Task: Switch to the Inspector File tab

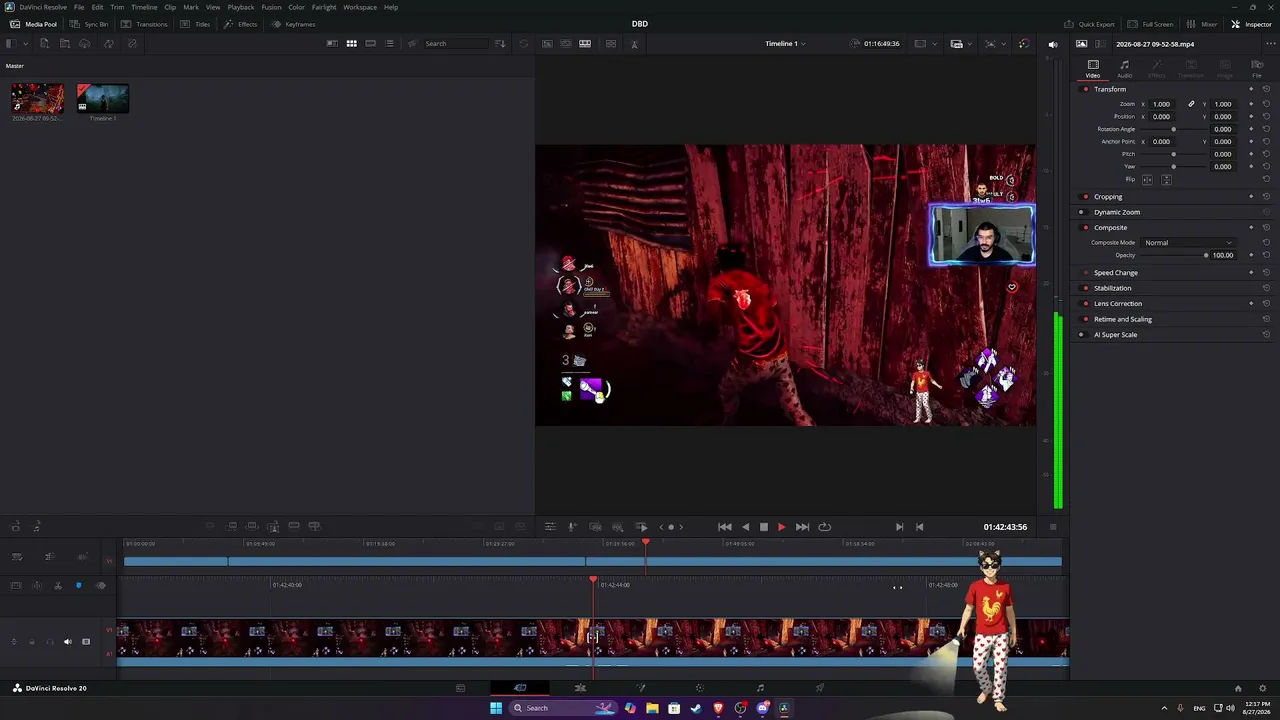Action: [1257, 69]
